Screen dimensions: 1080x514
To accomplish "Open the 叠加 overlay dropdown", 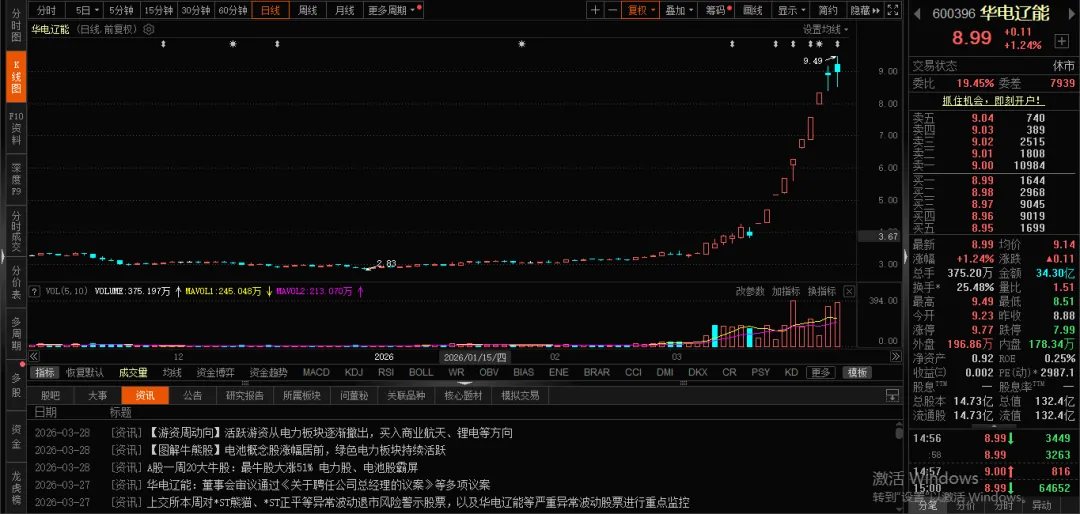I will pyautogui.click(x=678, y=10).
